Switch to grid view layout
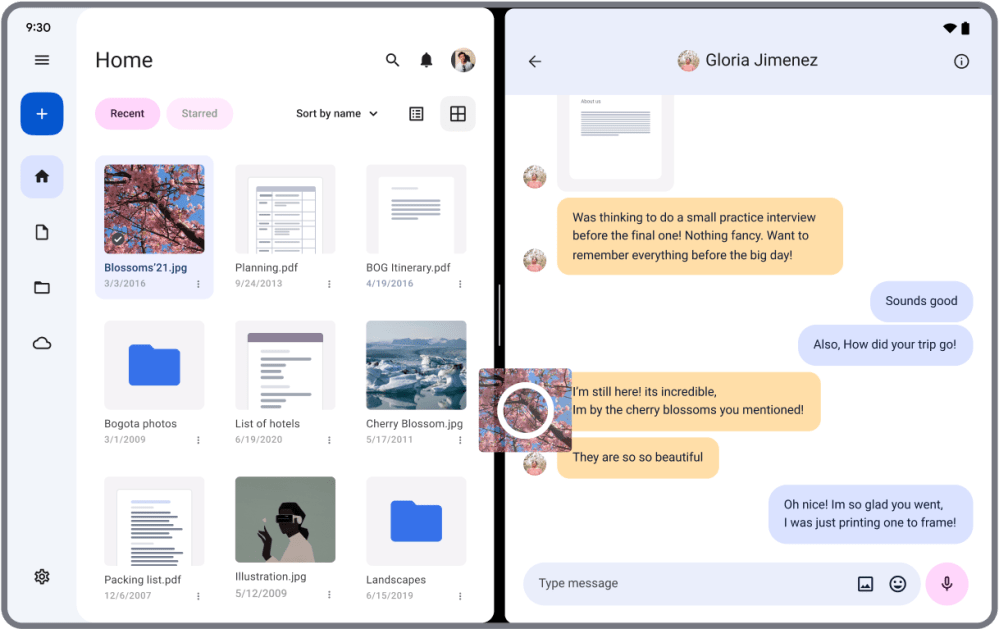Screen dimensions: 999x629 458,114
